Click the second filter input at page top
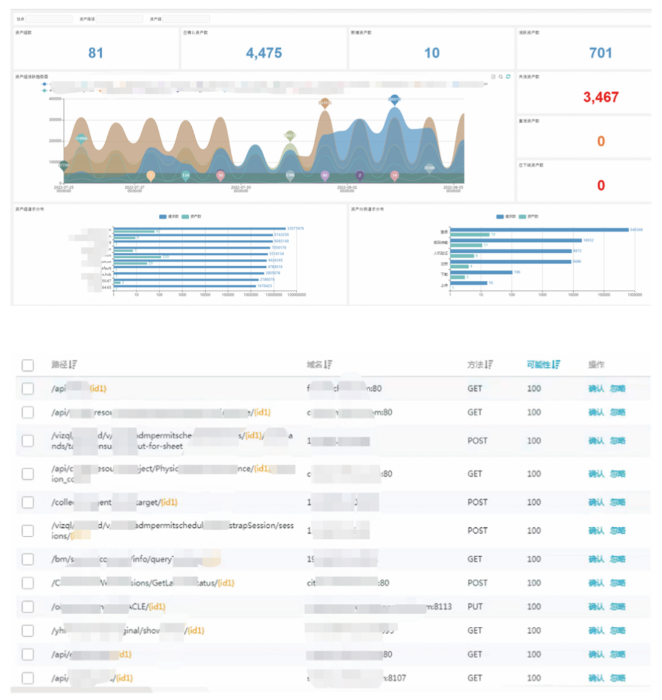This screenshot has width=662, height=700. (119, 19)
